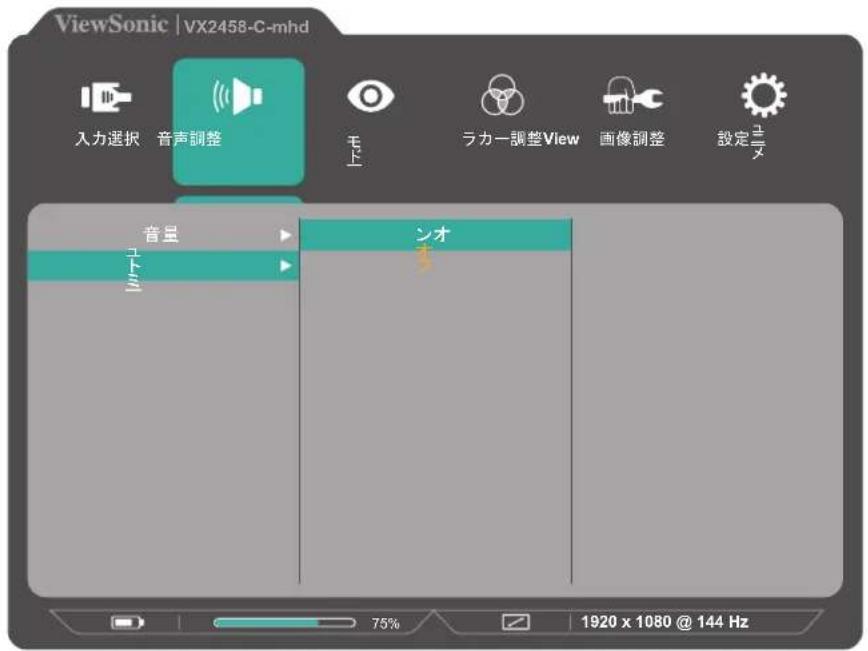
Task: Open the setup menu gear icon
Action: tap(764, 95)
